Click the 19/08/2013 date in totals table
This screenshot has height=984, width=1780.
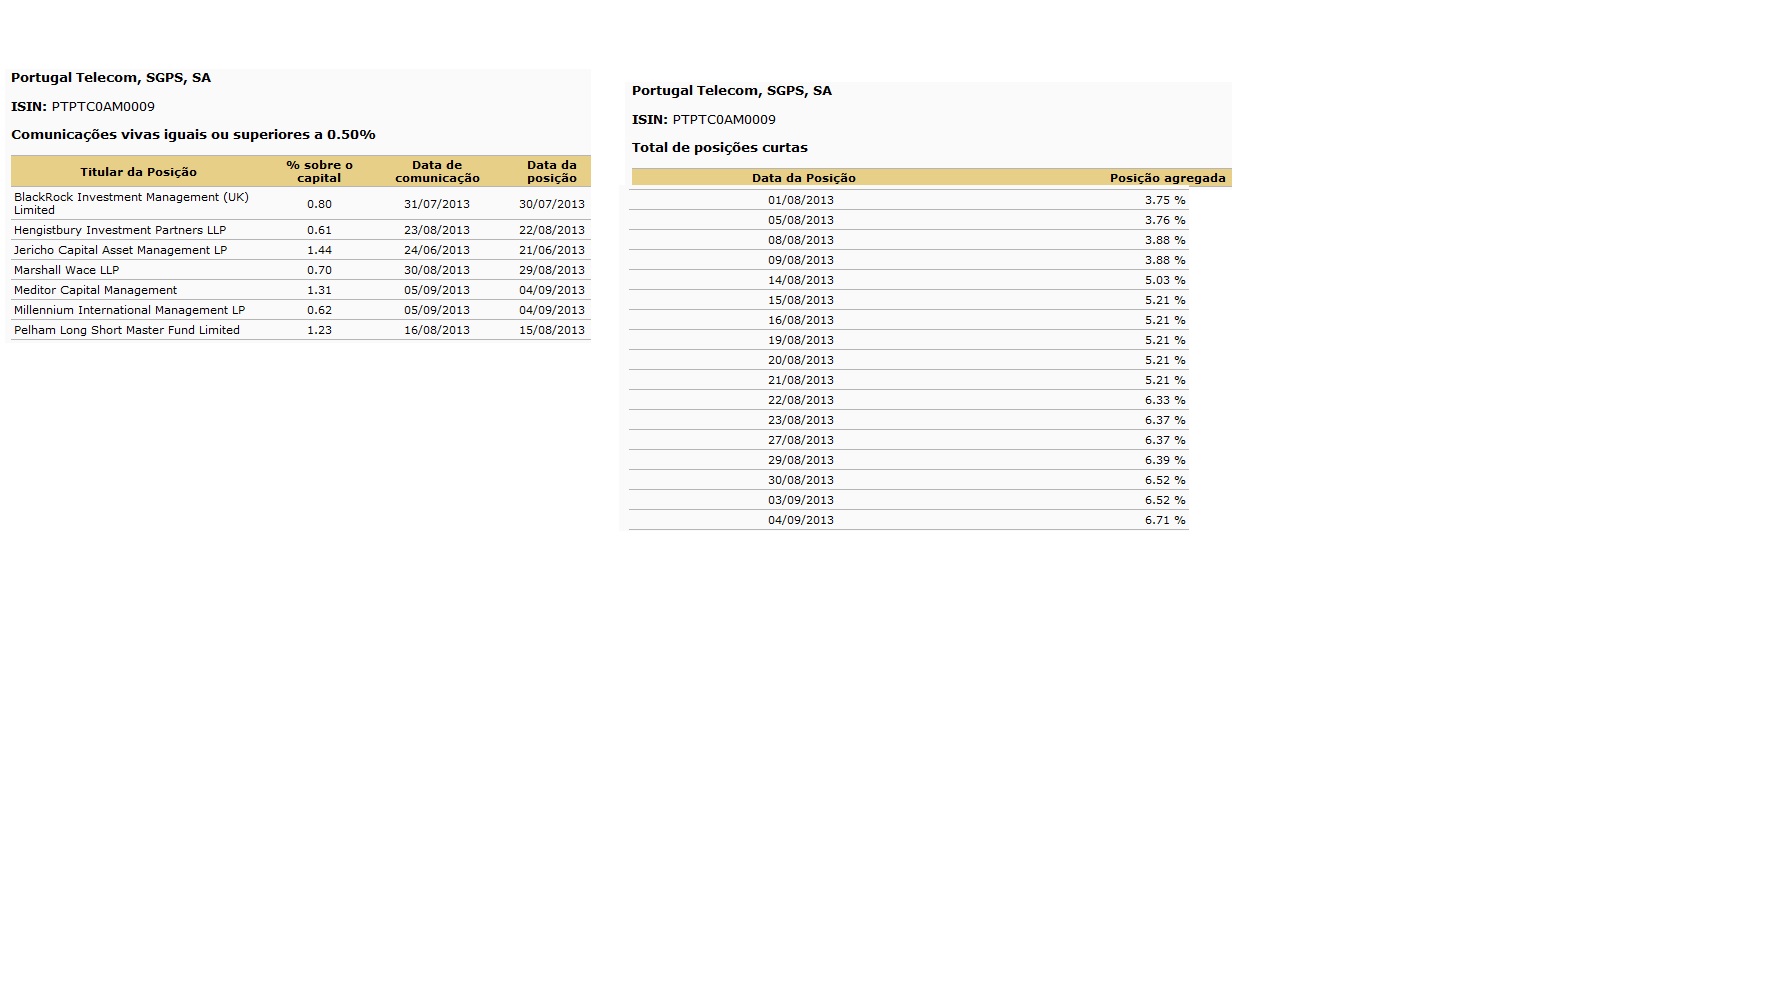(801, 340)
